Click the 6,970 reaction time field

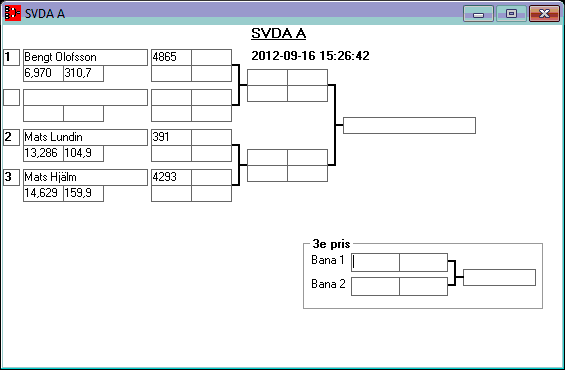43,73
